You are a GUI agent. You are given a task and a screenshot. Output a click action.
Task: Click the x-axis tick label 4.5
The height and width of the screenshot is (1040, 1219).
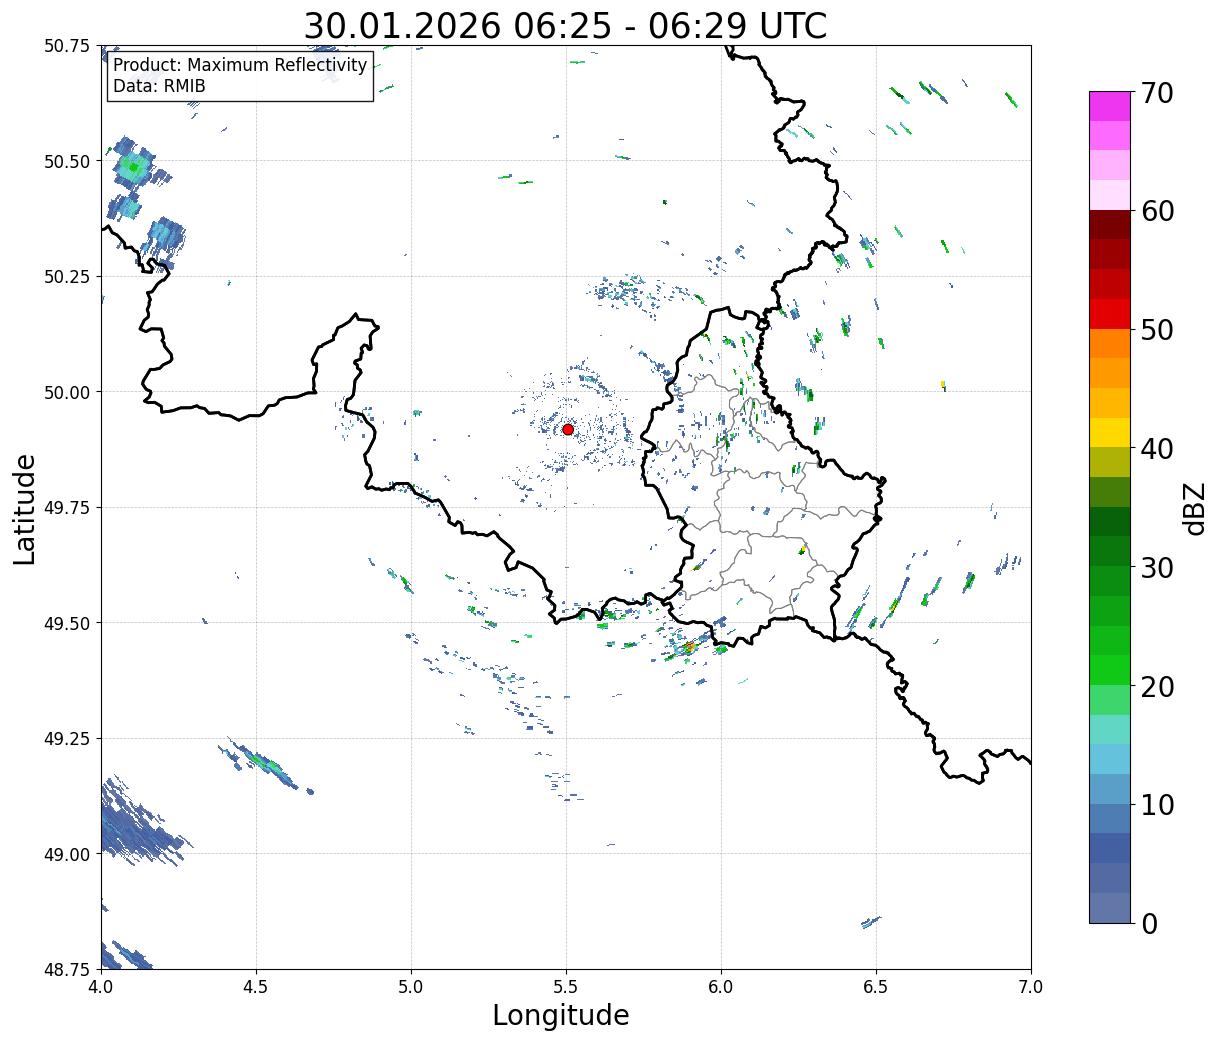256,987
